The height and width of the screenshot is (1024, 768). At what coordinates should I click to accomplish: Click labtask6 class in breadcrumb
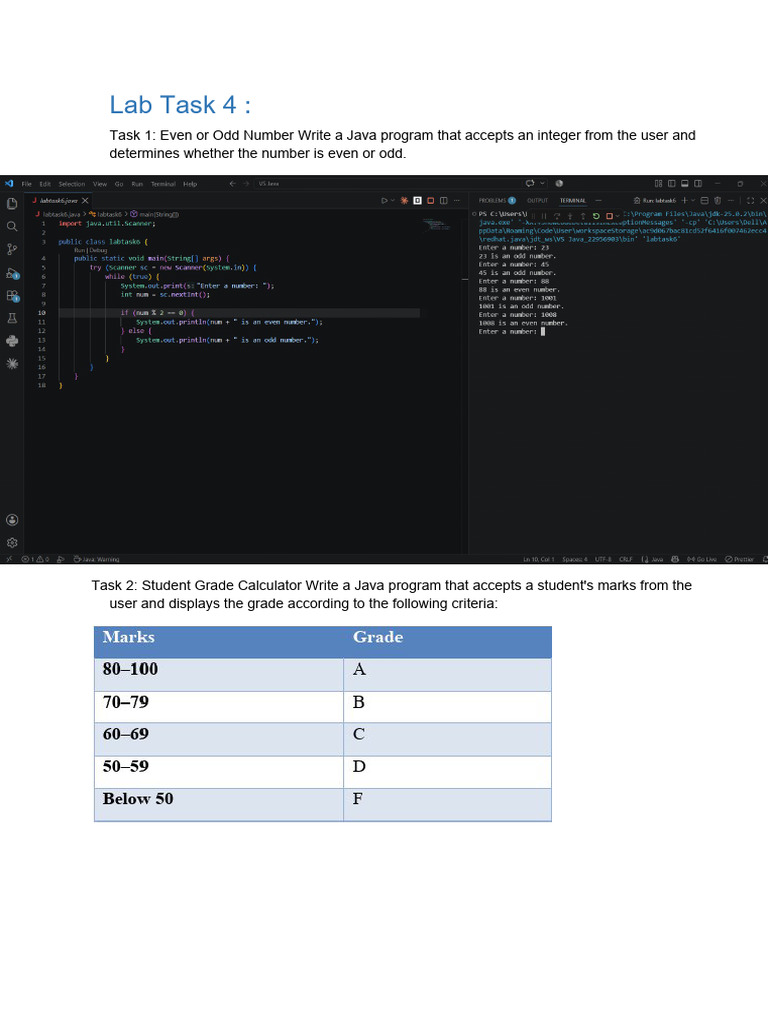click(x=108, y=214)
